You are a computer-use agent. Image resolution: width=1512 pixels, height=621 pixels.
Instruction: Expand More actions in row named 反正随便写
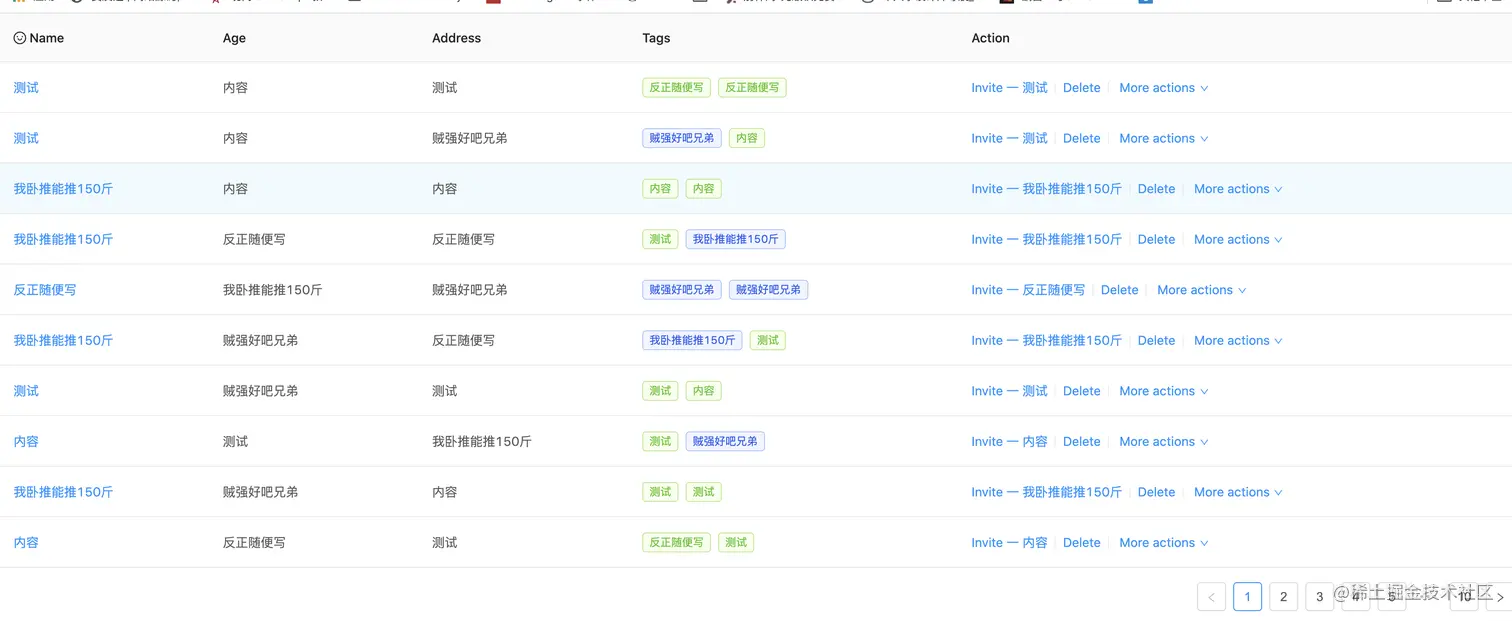1201,290
